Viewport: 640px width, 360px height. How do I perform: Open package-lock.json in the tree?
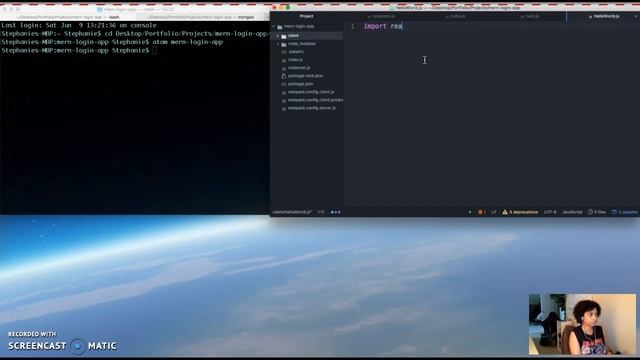[x=305, y=76]
